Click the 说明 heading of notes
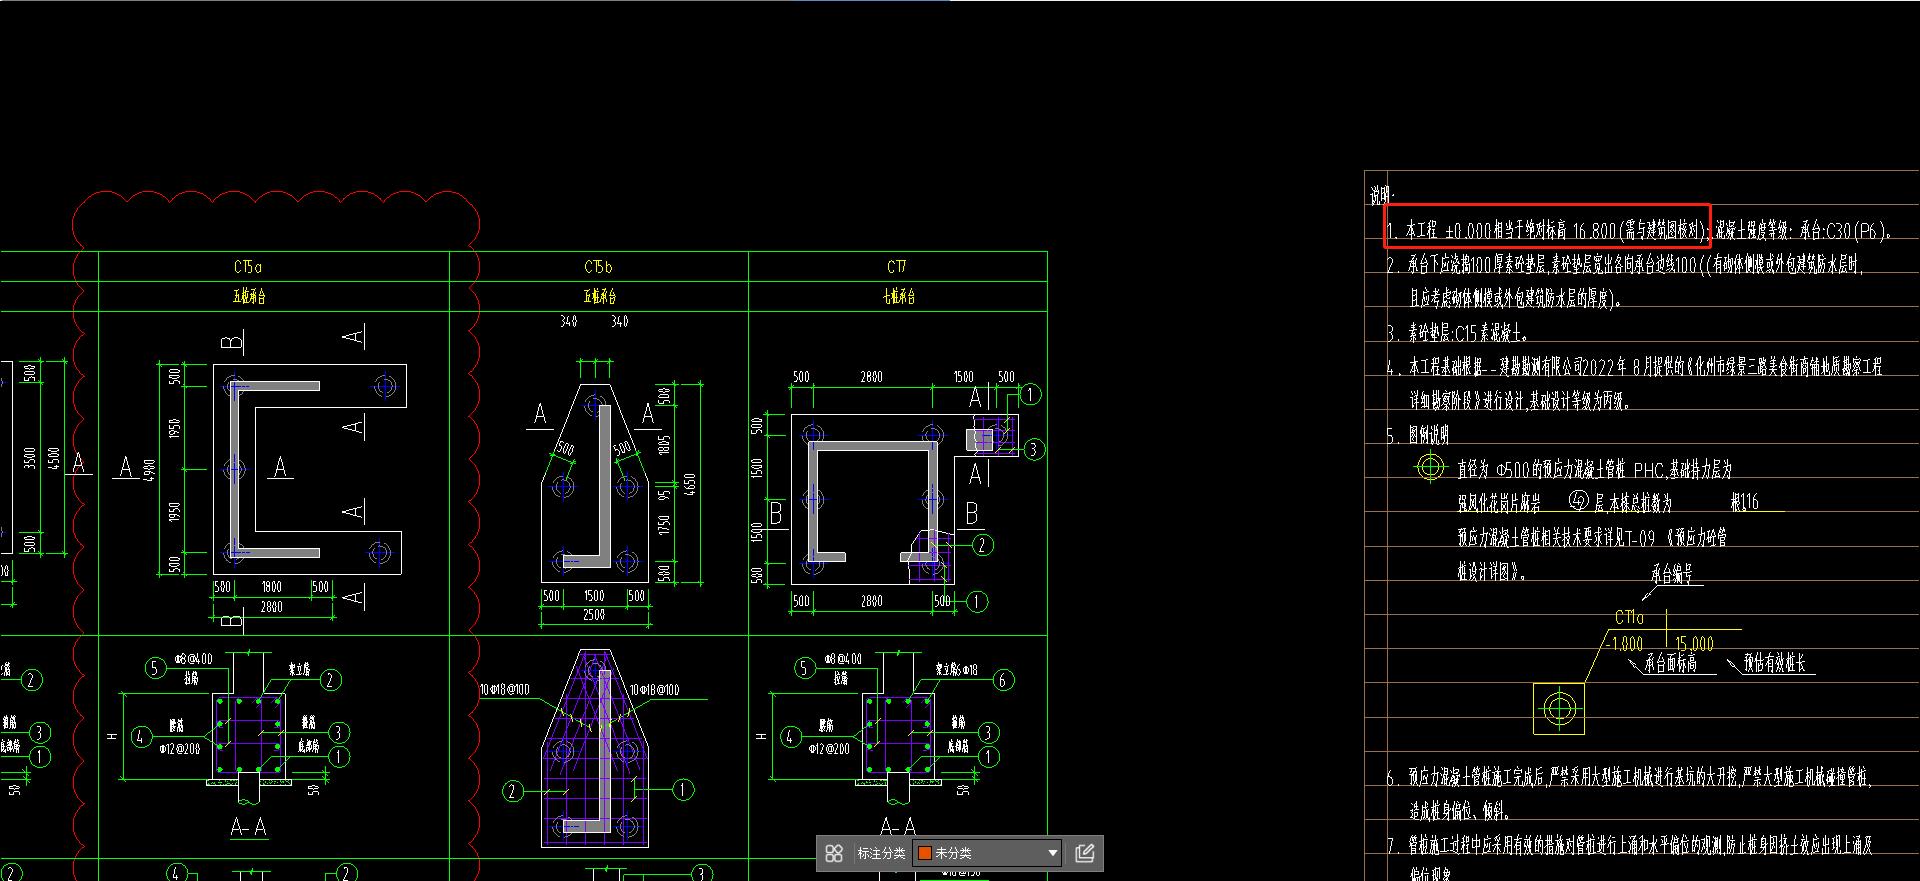 1381,195
